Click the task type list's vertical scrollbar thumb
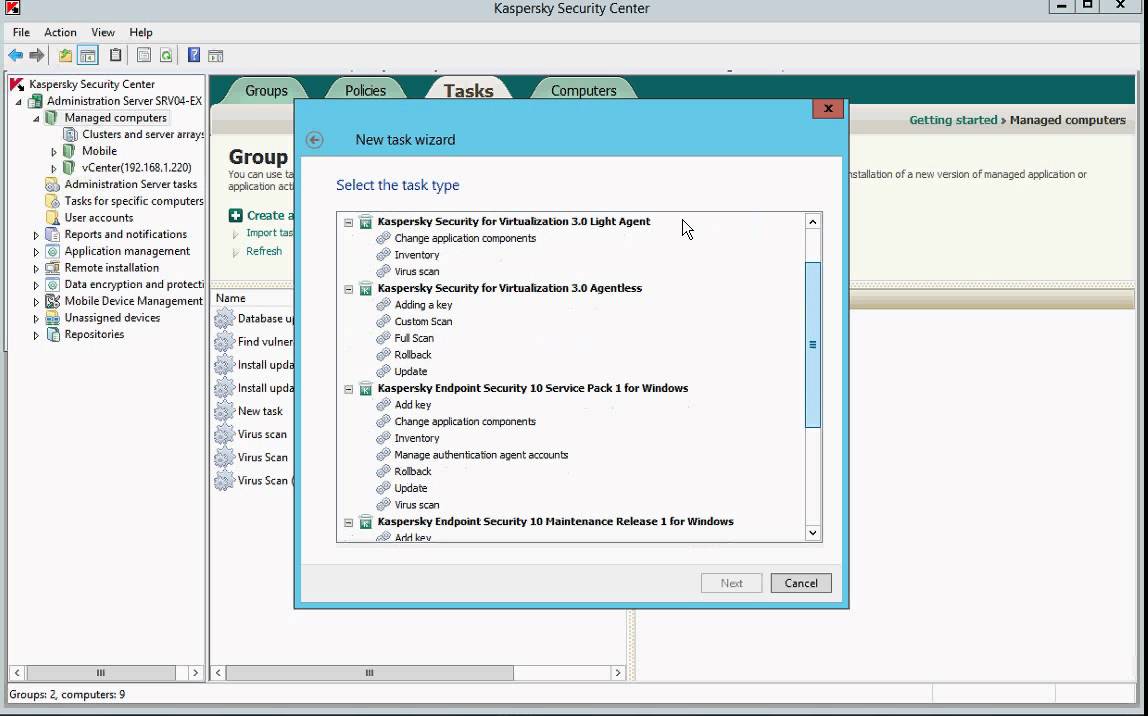This screenshot has height=716, width=1148. (813, 345)
